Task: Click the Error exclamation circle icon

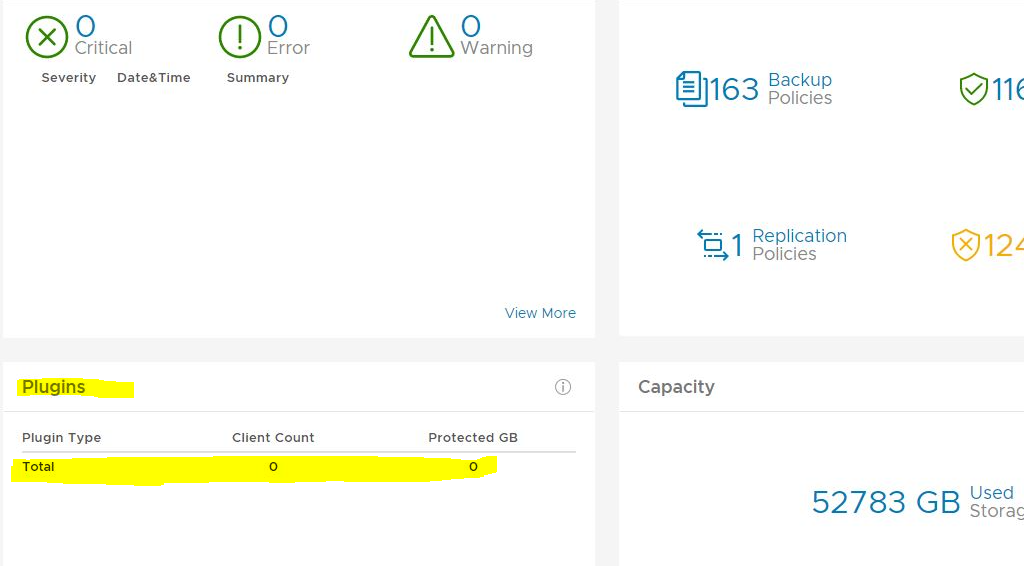Action: (239, 38)
